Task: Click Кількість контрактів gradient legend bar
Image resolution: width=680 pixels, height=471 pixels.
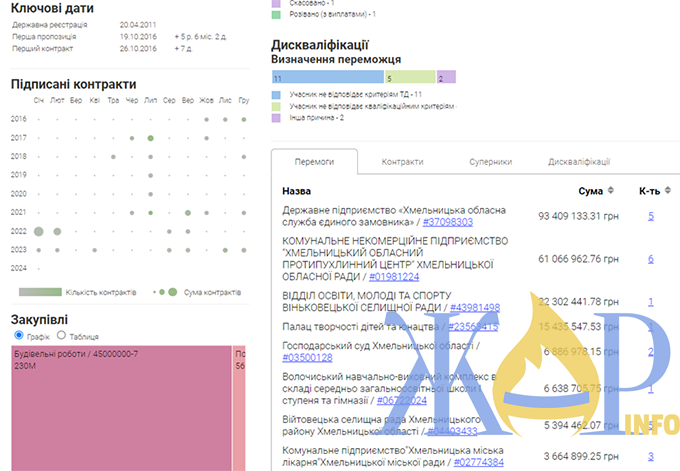Action: (40, 292)
